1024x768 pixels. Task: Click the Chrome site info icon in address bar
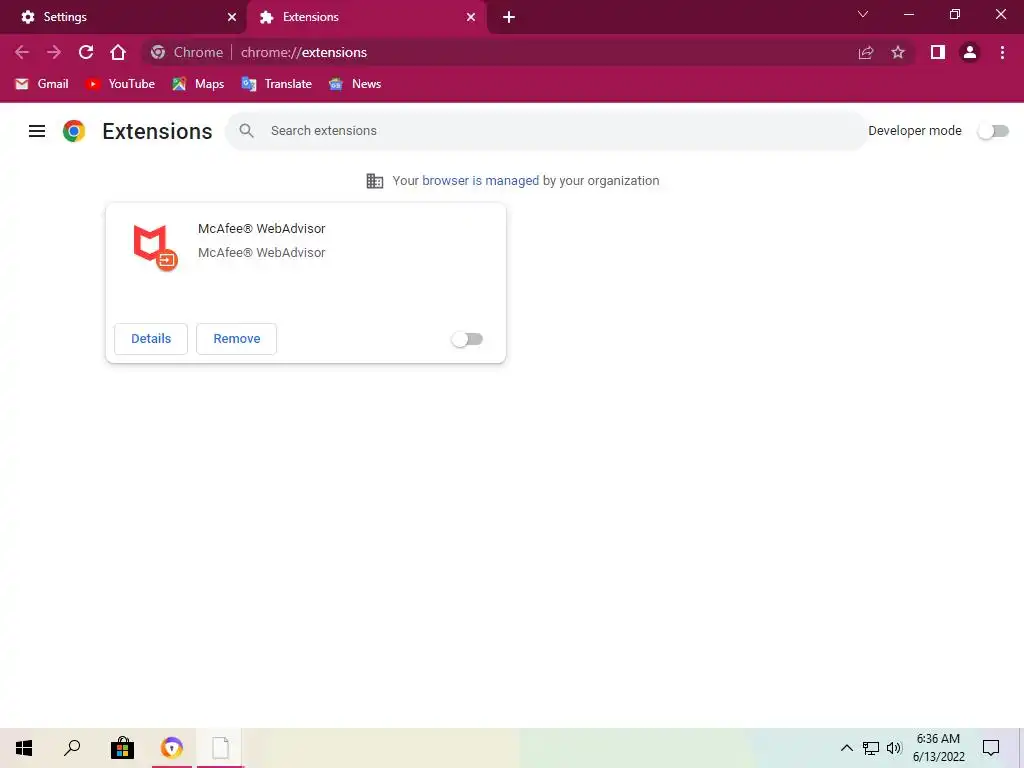point(157,52)
